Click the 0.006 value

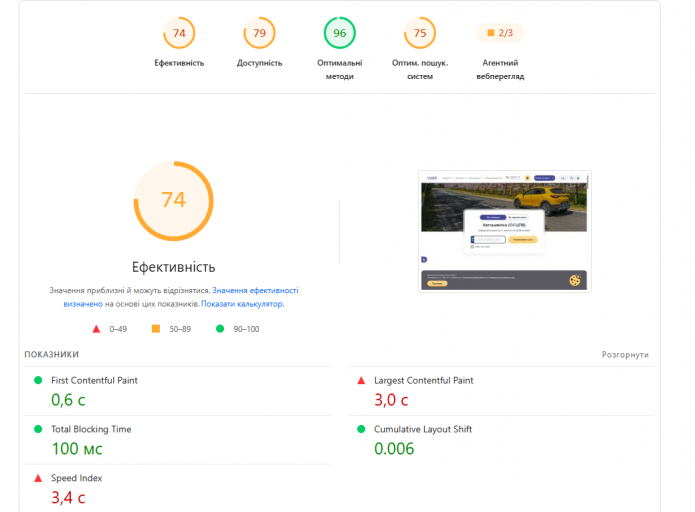click(x=394, y=449)
